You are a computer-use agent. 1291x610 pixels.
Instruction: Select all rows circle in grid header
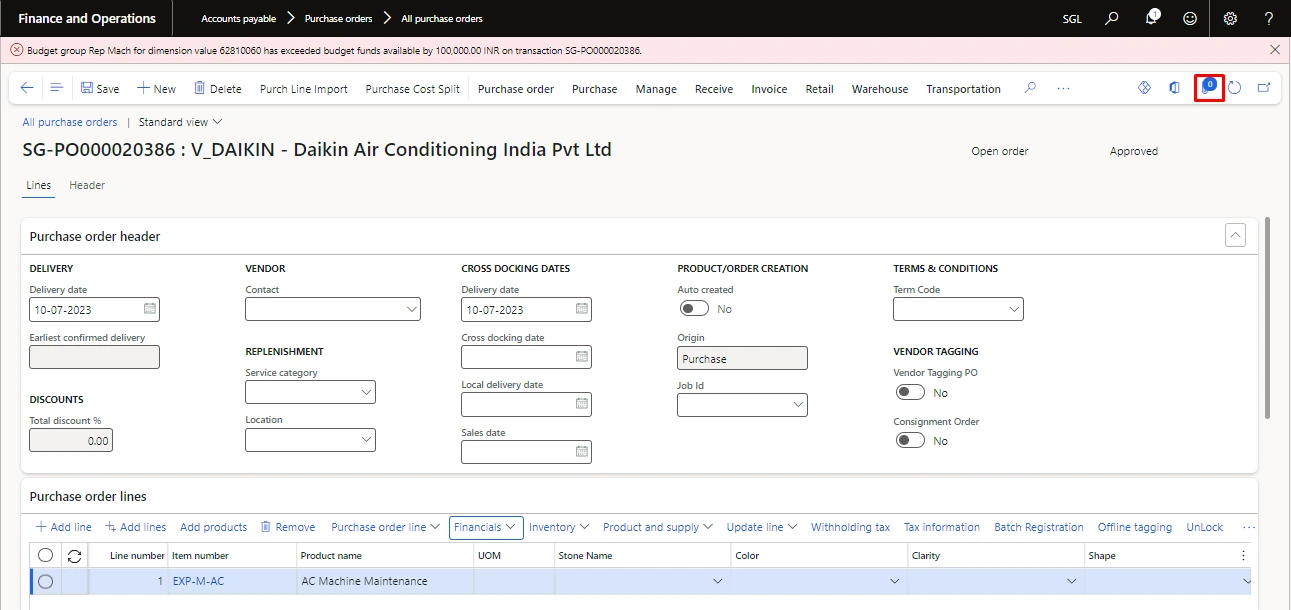pos(45,555)
